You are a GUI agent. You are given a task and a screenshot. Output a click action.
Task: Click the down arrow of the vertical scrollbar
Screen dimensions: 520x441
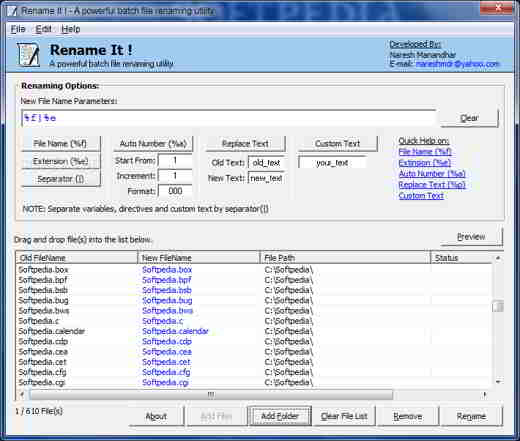(x=498, y=382)
